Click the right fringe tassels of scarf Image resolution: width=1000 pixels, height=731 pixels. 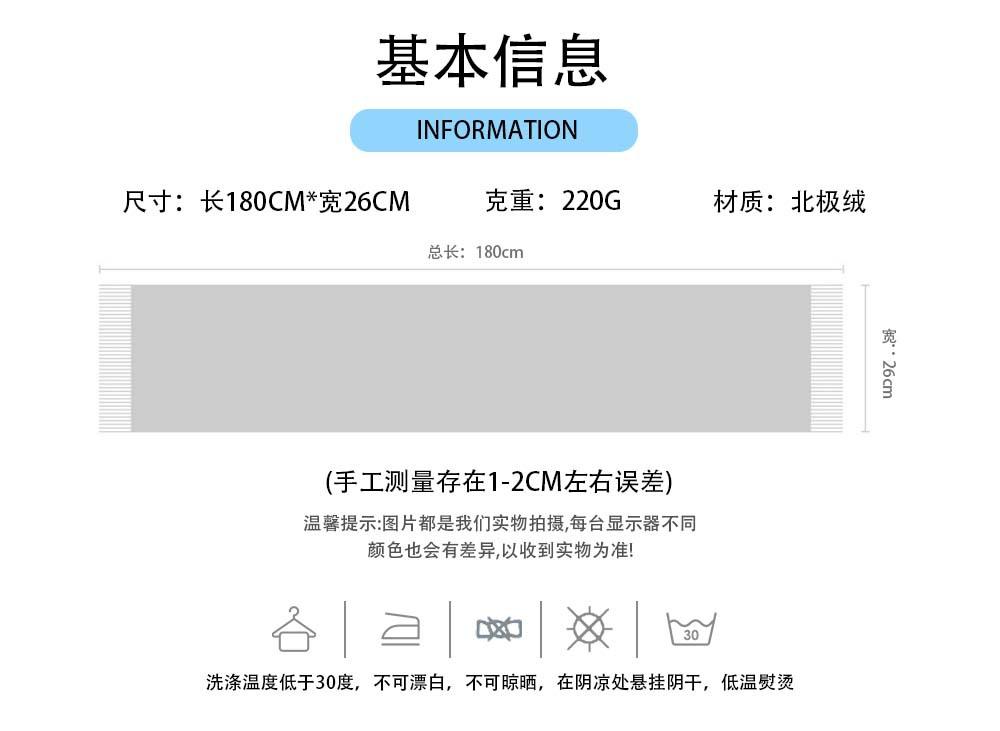tap(826, 358)
